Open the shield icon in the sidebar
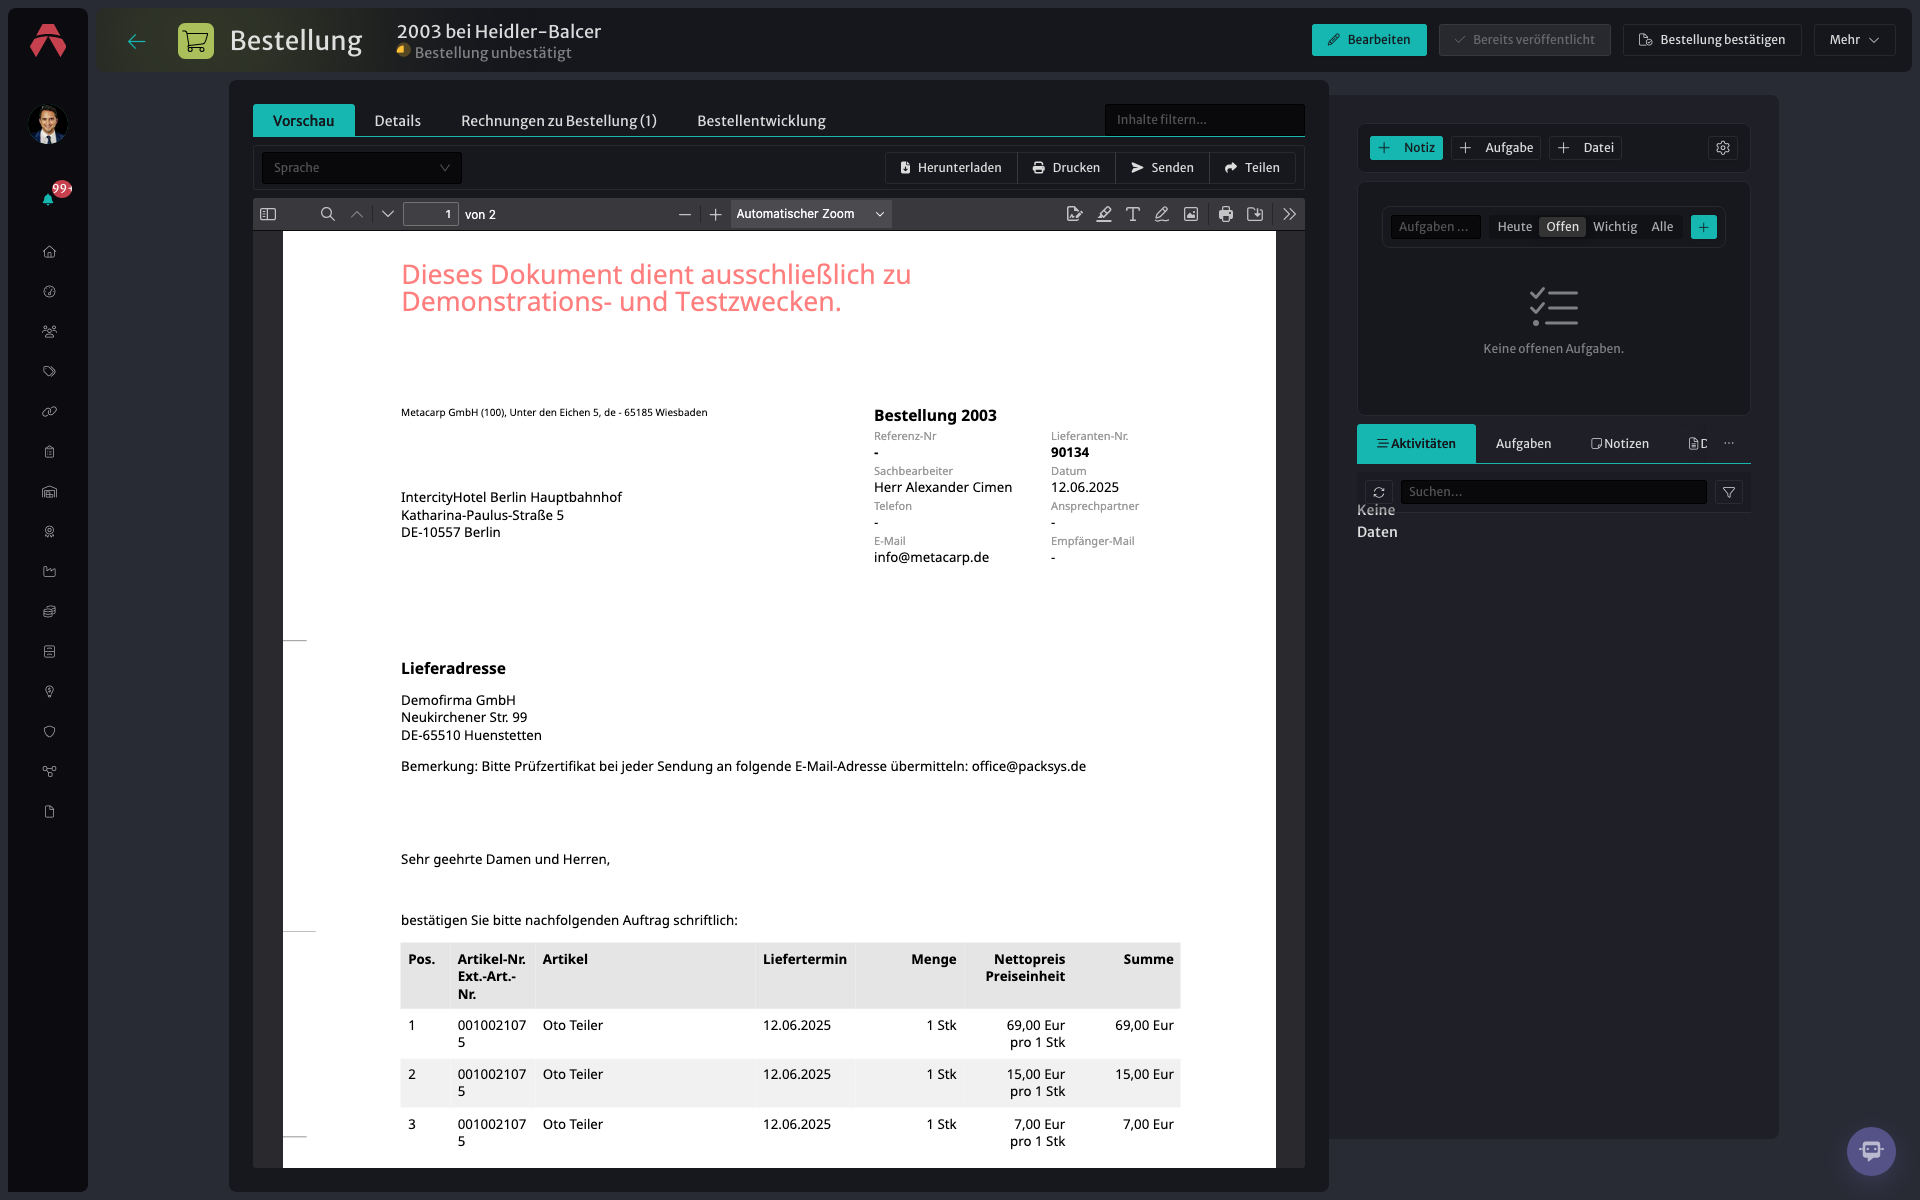Screen dimensions: 1920x1200 49,732
